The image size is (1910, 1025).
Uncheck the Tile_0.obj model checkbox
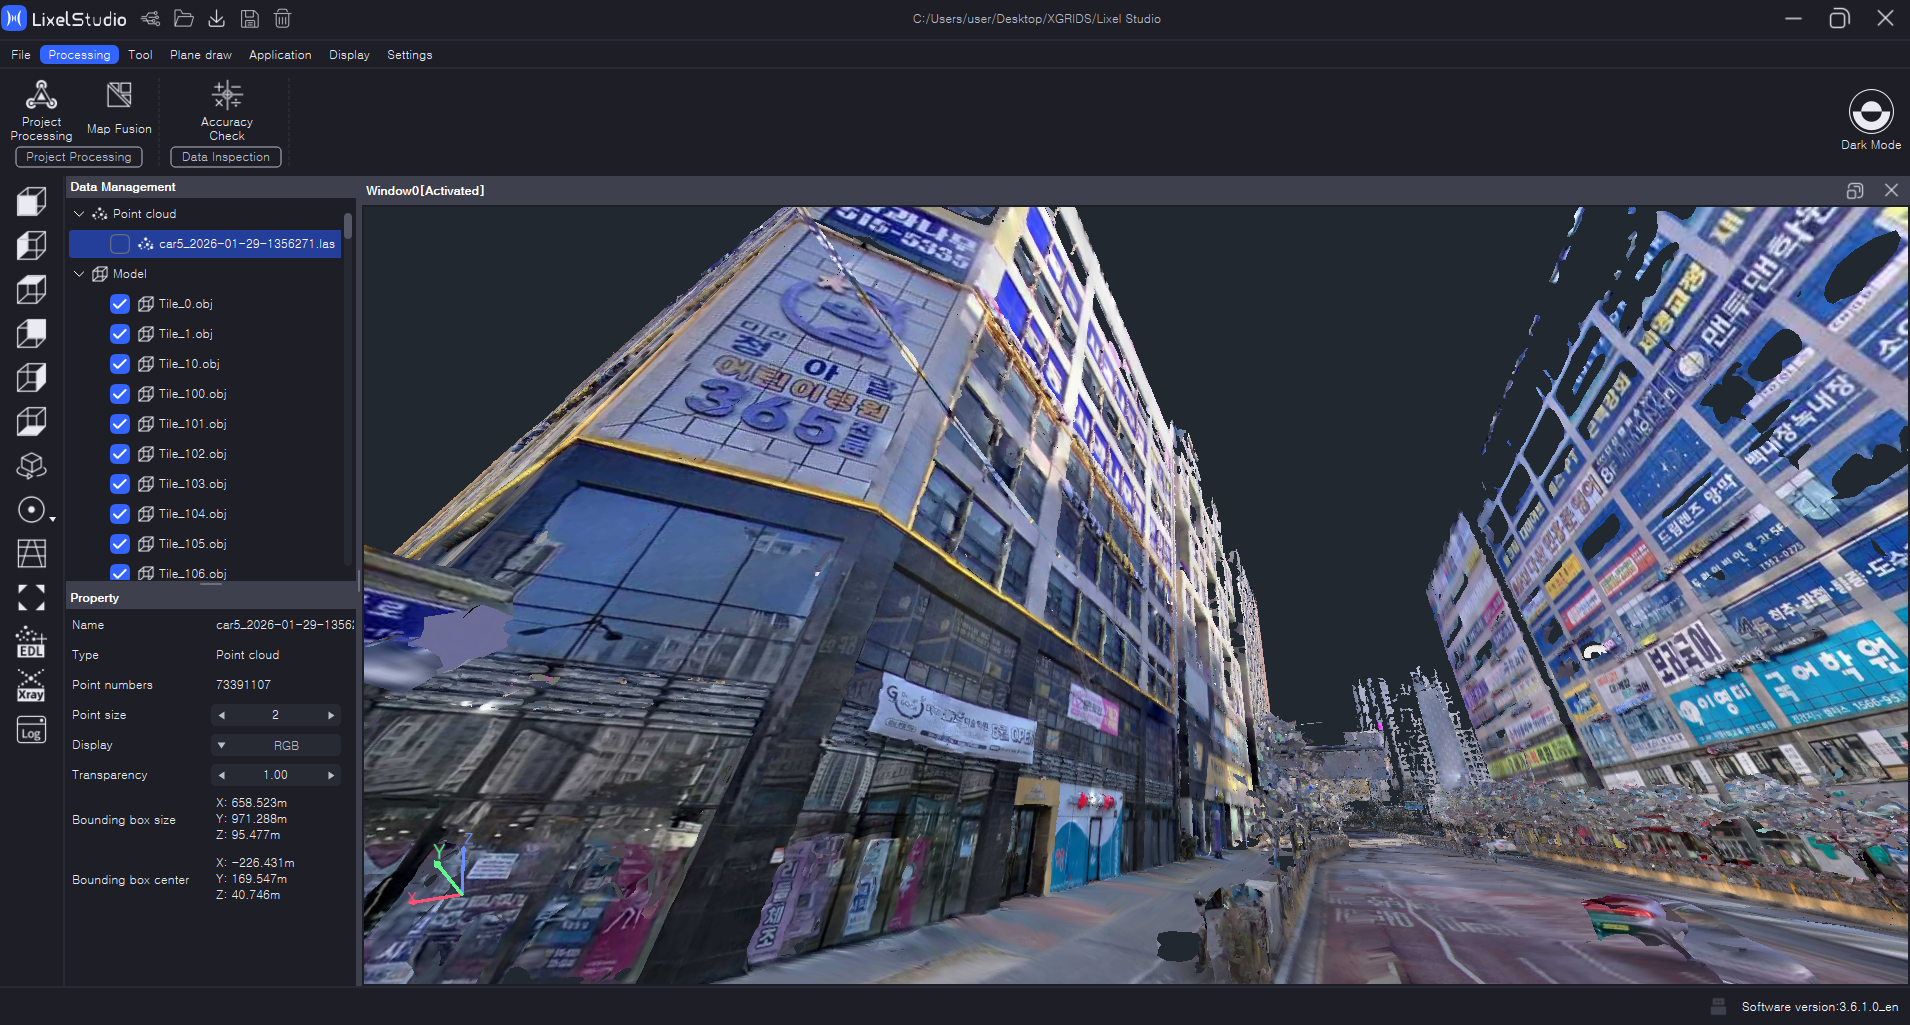[120, 304]
